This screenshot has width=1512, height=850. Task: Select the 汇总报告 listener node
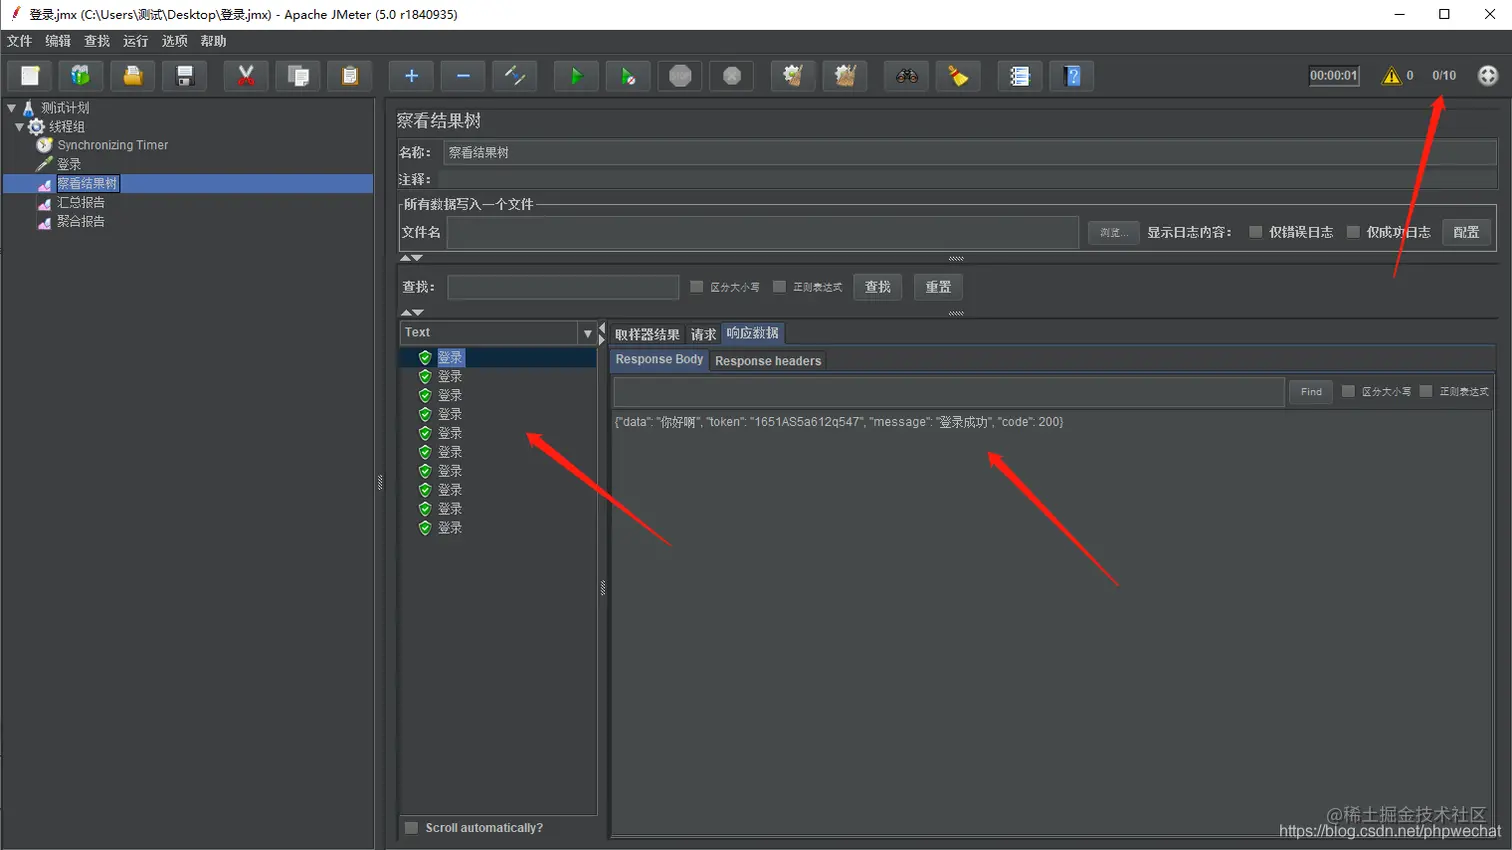[x=80, y=202]
